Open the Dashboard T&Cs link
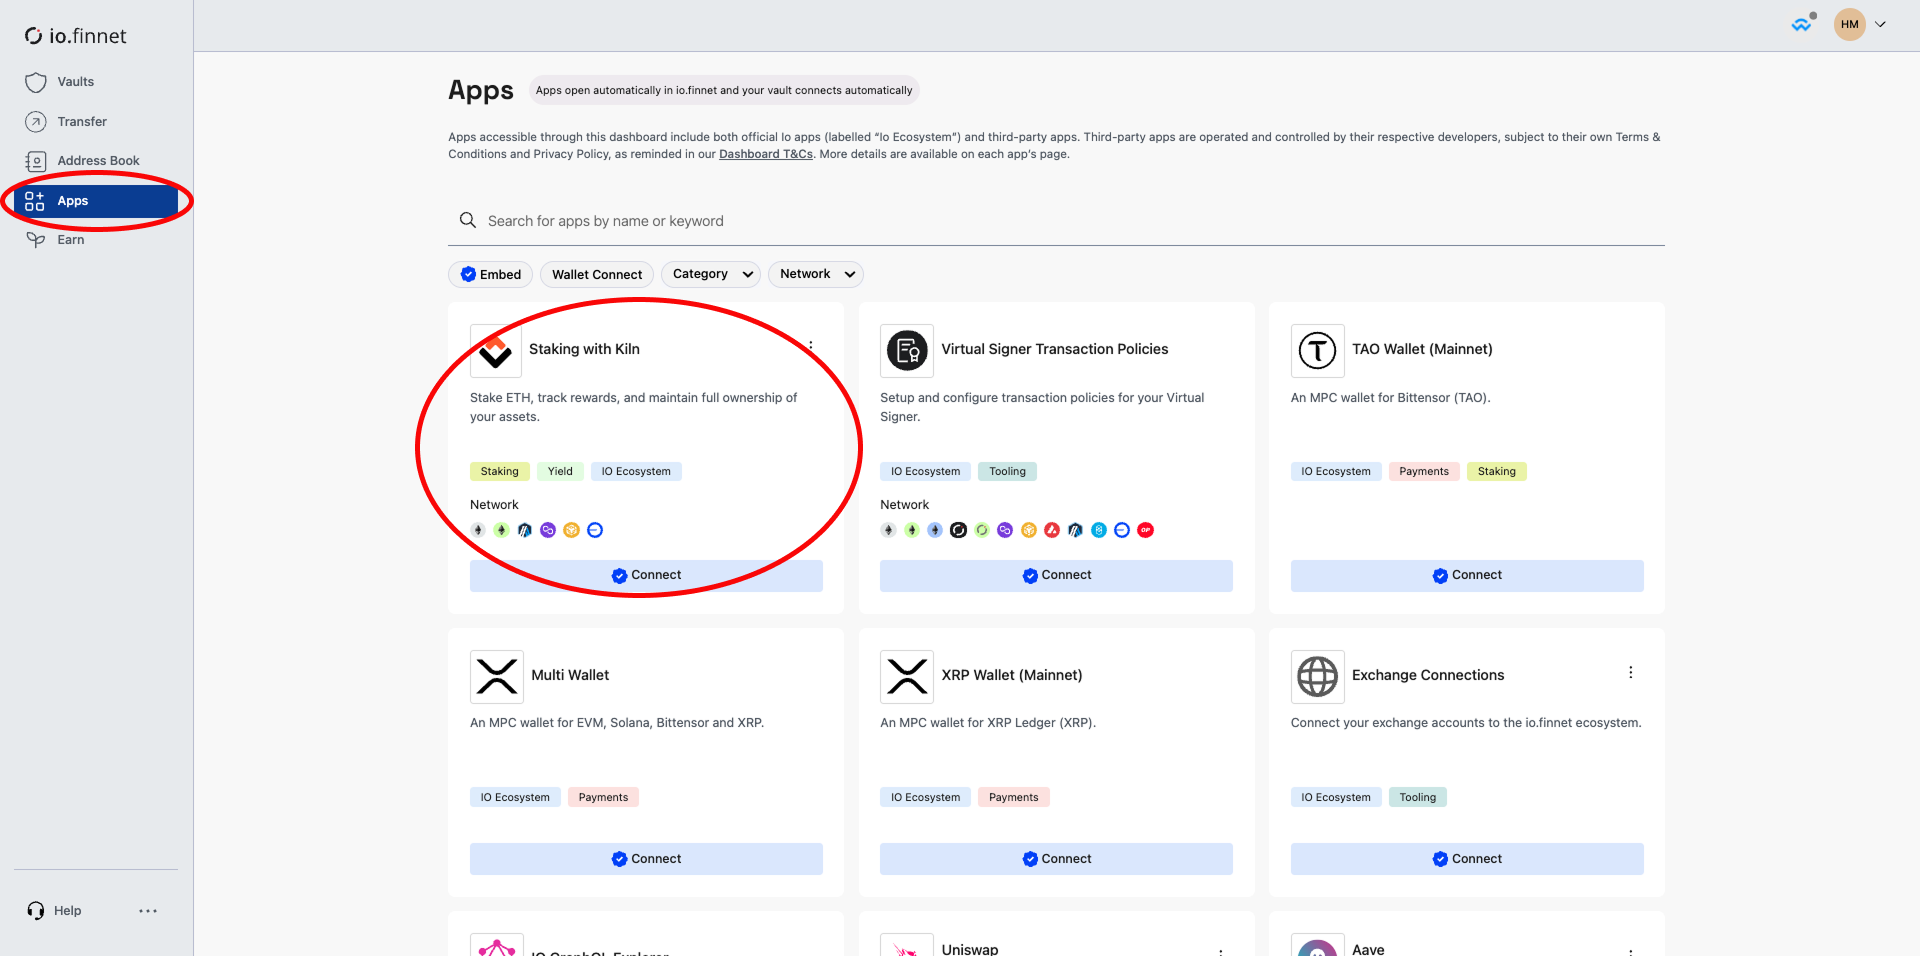Screen dimensions: 1920x956 [x=766, y=154]
